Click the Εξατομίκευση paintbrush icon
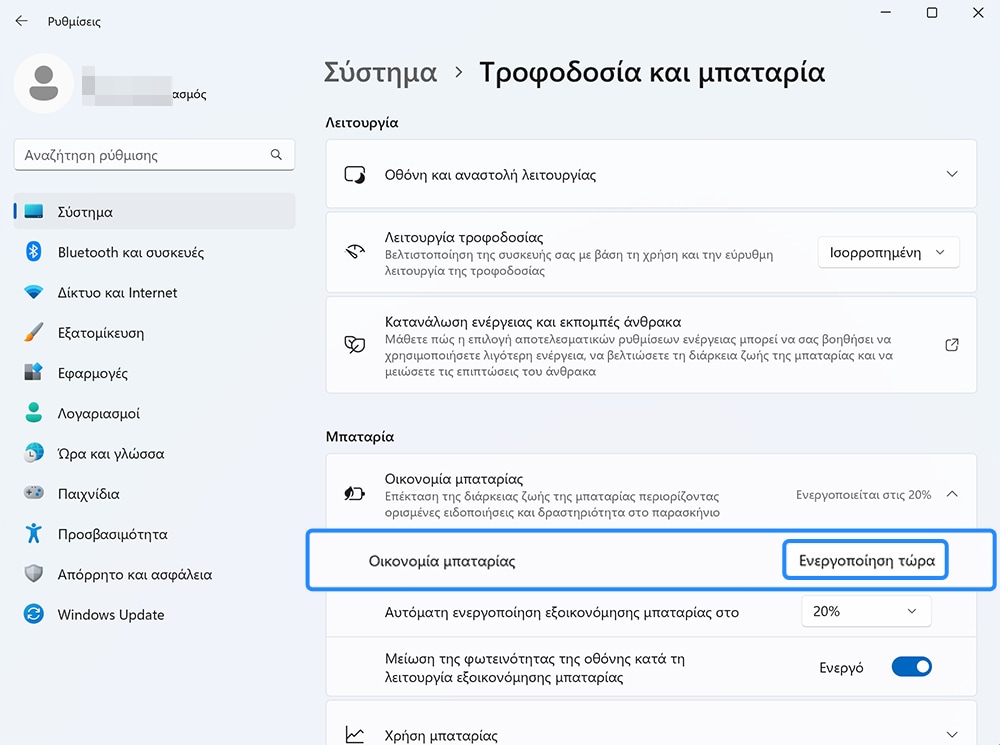 [34, 332]
